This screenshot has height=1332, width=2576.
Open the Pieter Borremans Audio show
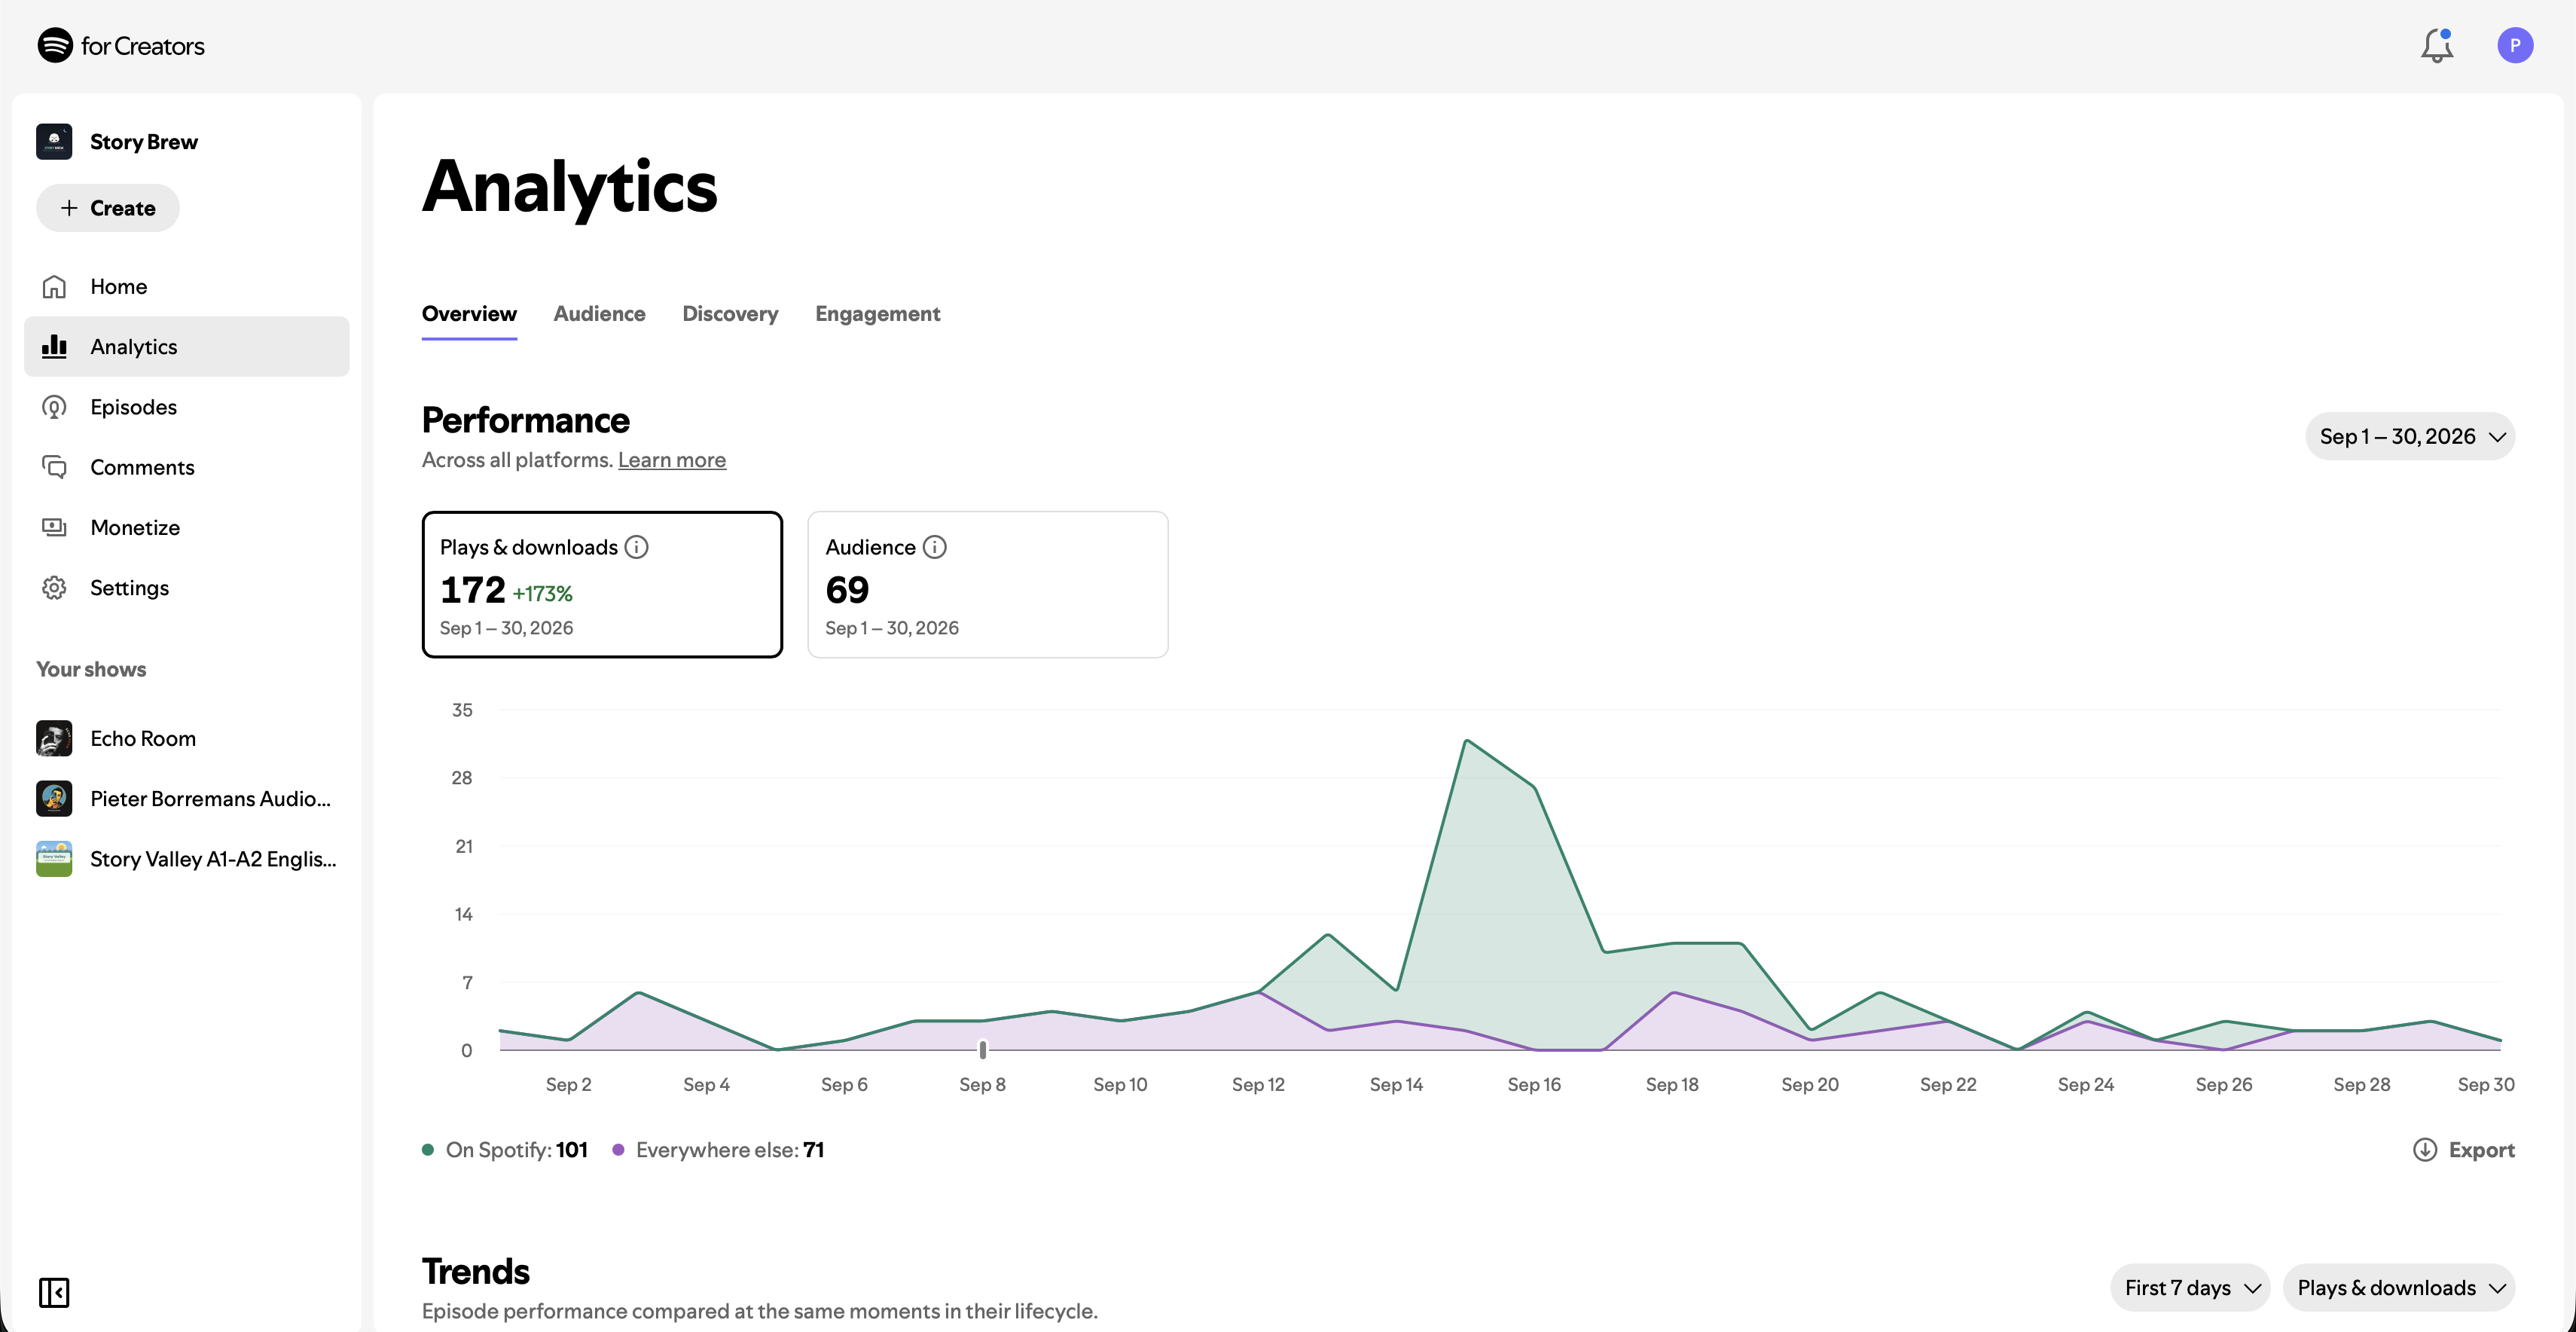click(187, 799)
